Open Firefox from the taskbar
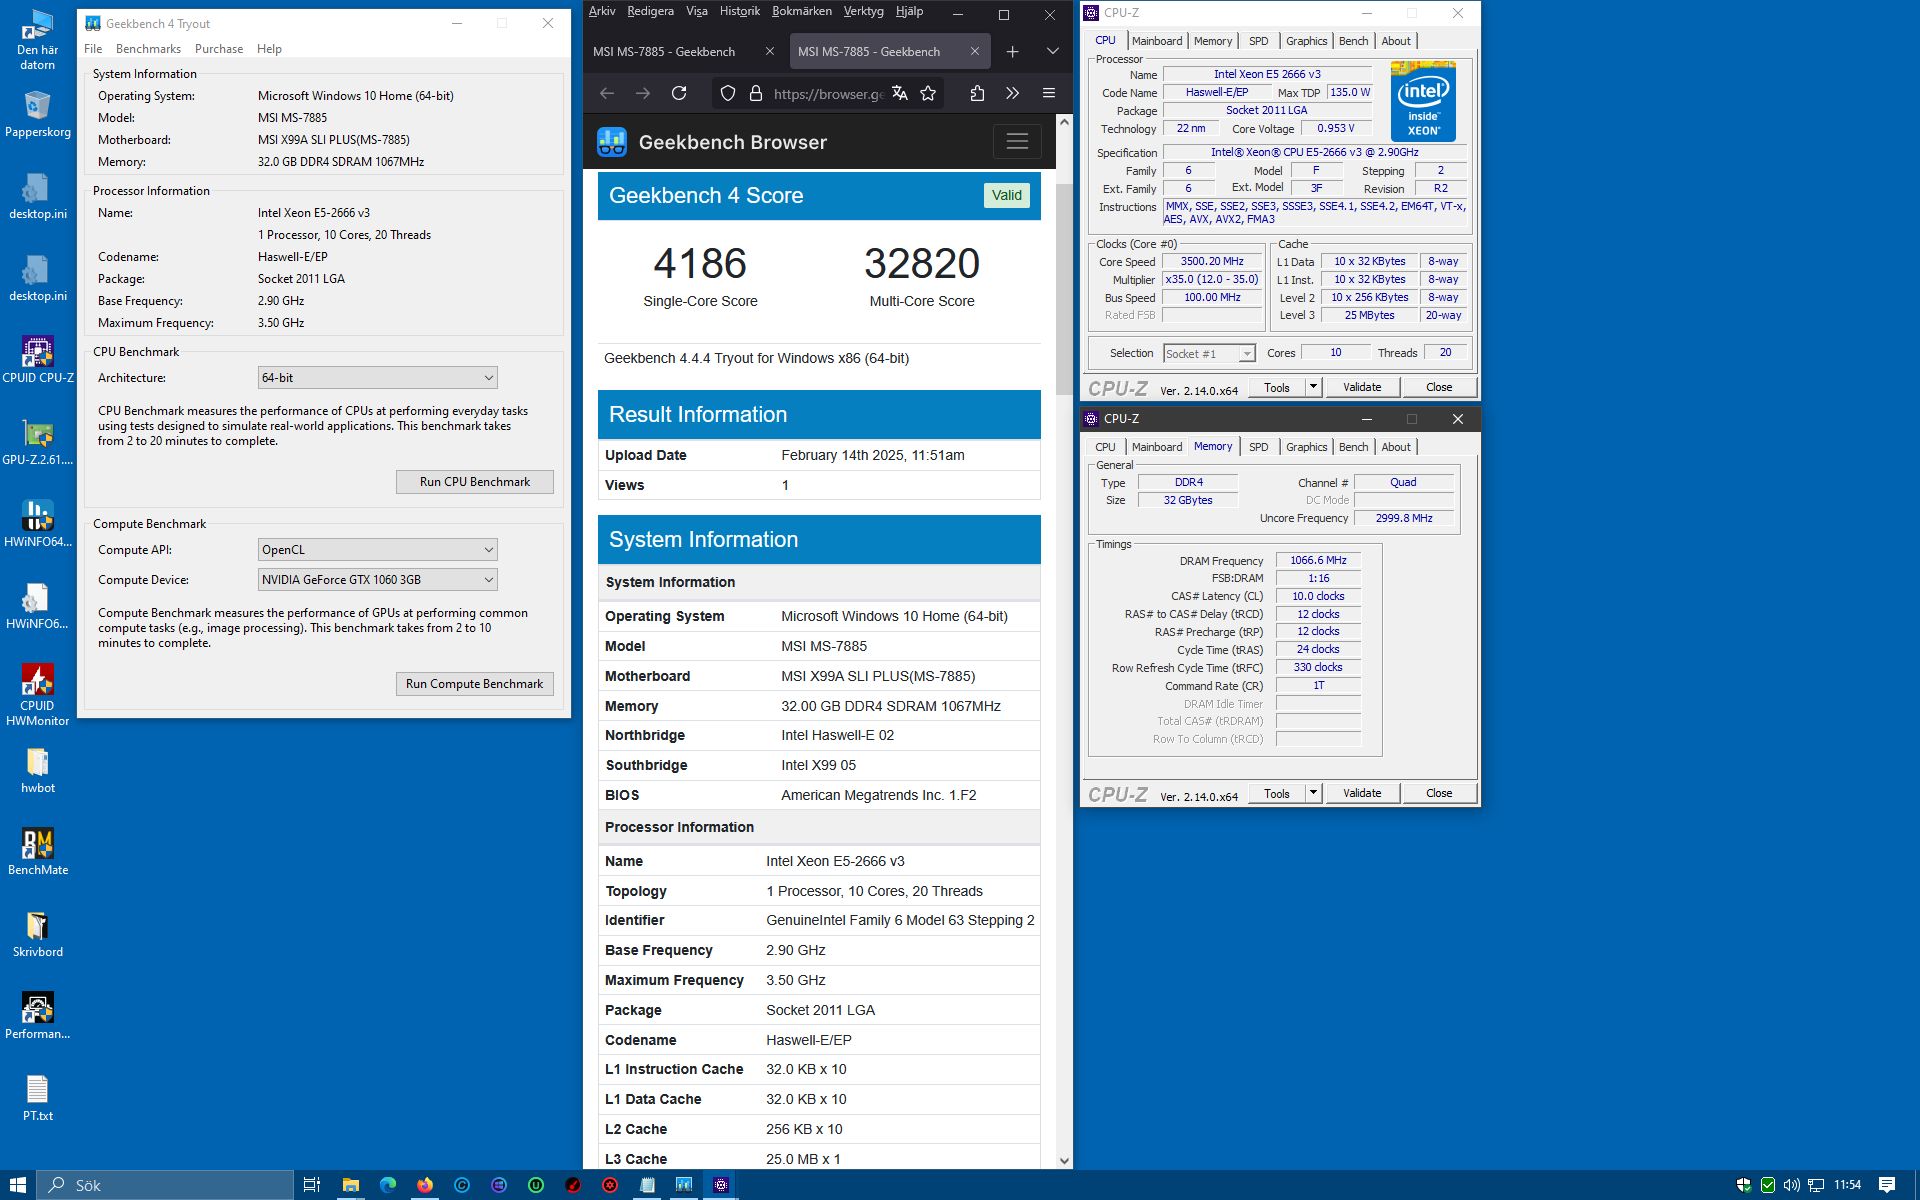 click(x=425, y=1185)
